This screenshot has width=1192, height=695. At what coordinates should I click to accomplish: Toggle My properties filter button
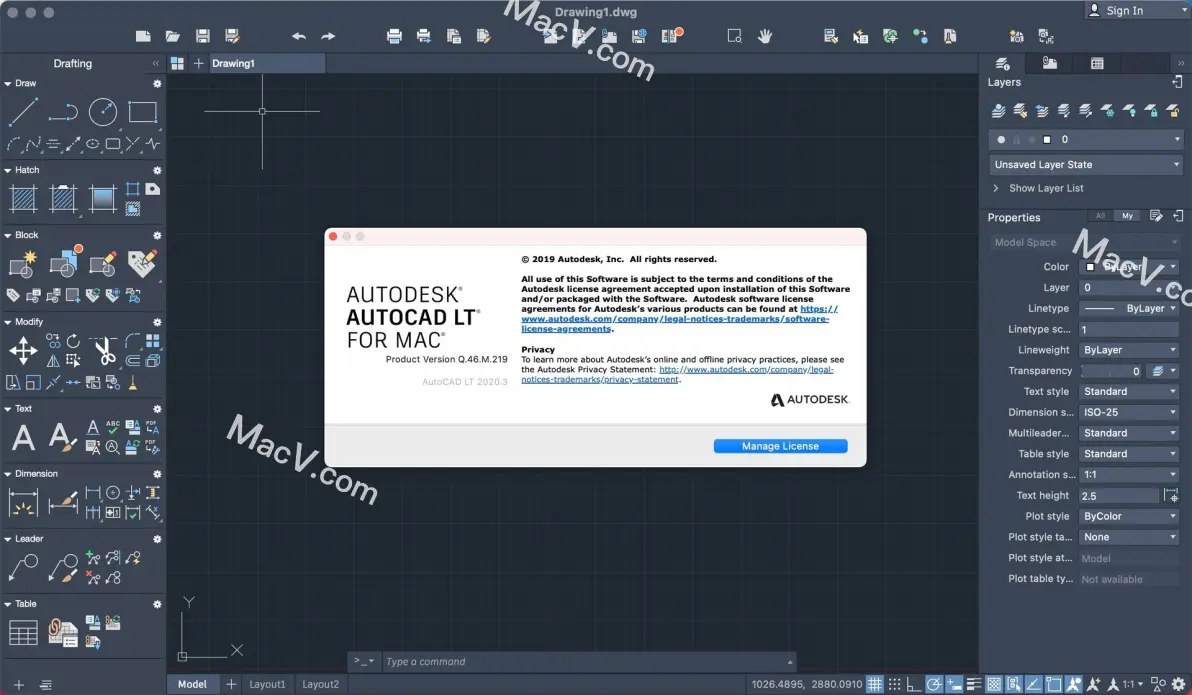[1127, 216]
